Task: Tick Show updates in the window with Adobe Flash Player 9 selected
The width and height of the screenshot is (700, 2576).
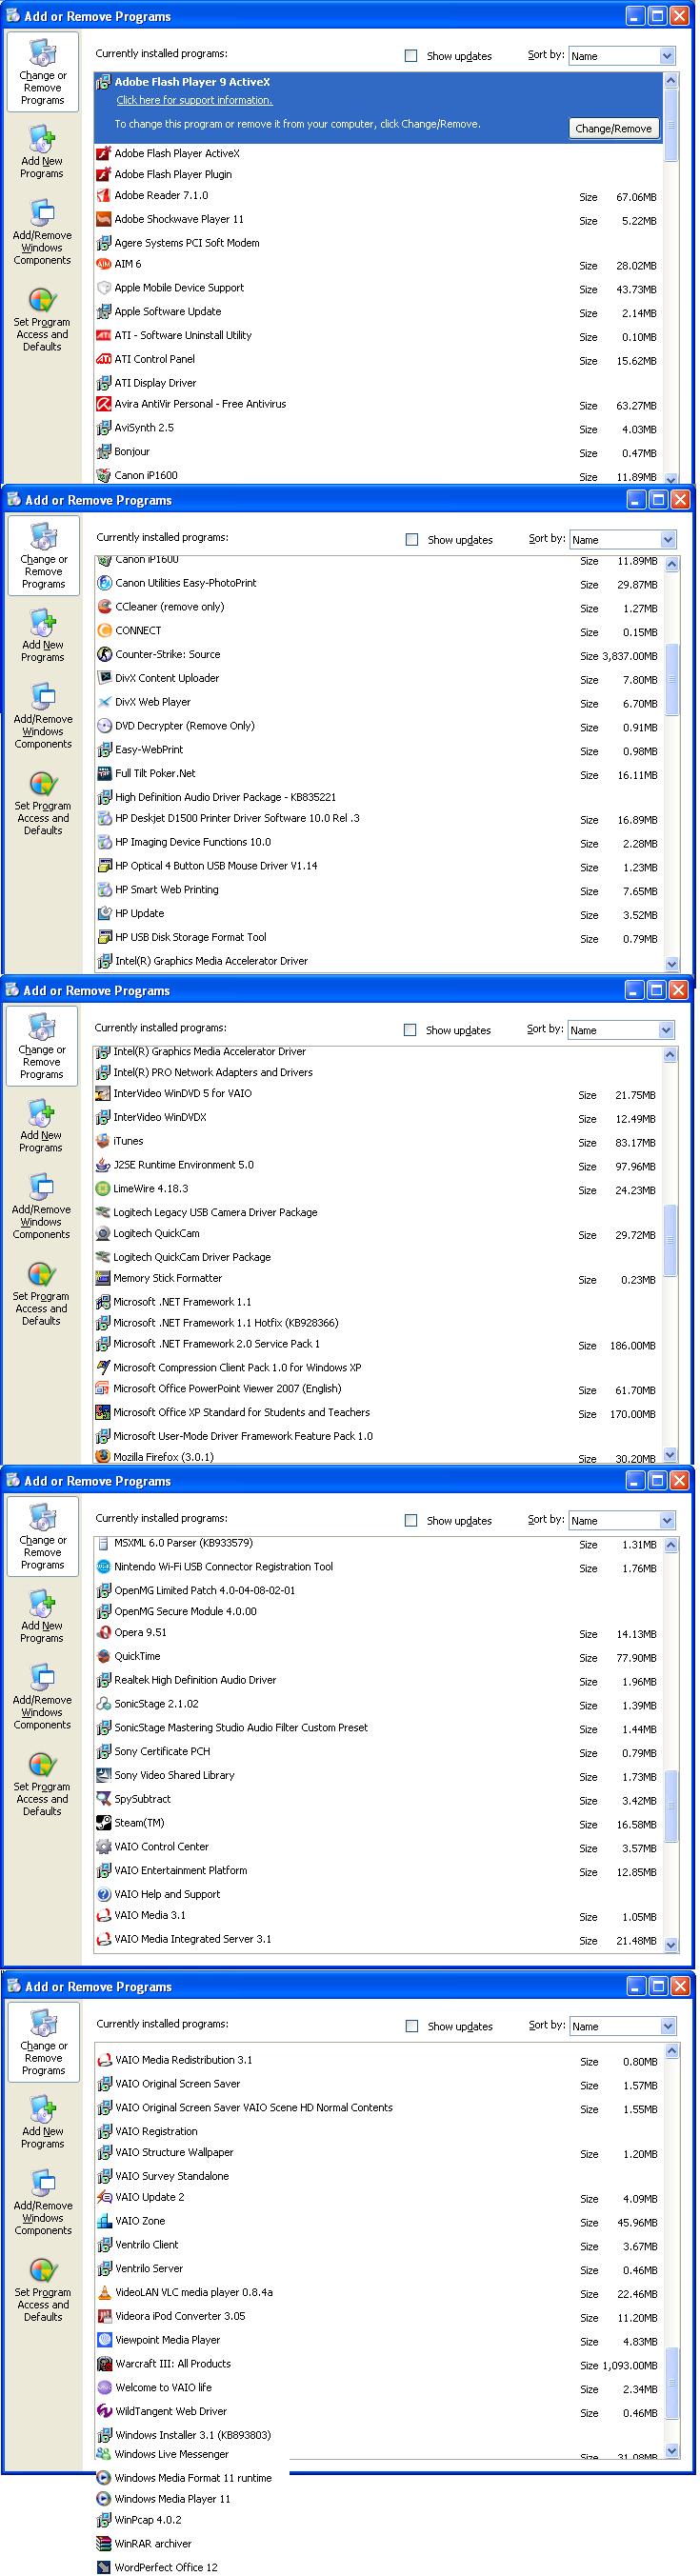Action: coord(410,56)
